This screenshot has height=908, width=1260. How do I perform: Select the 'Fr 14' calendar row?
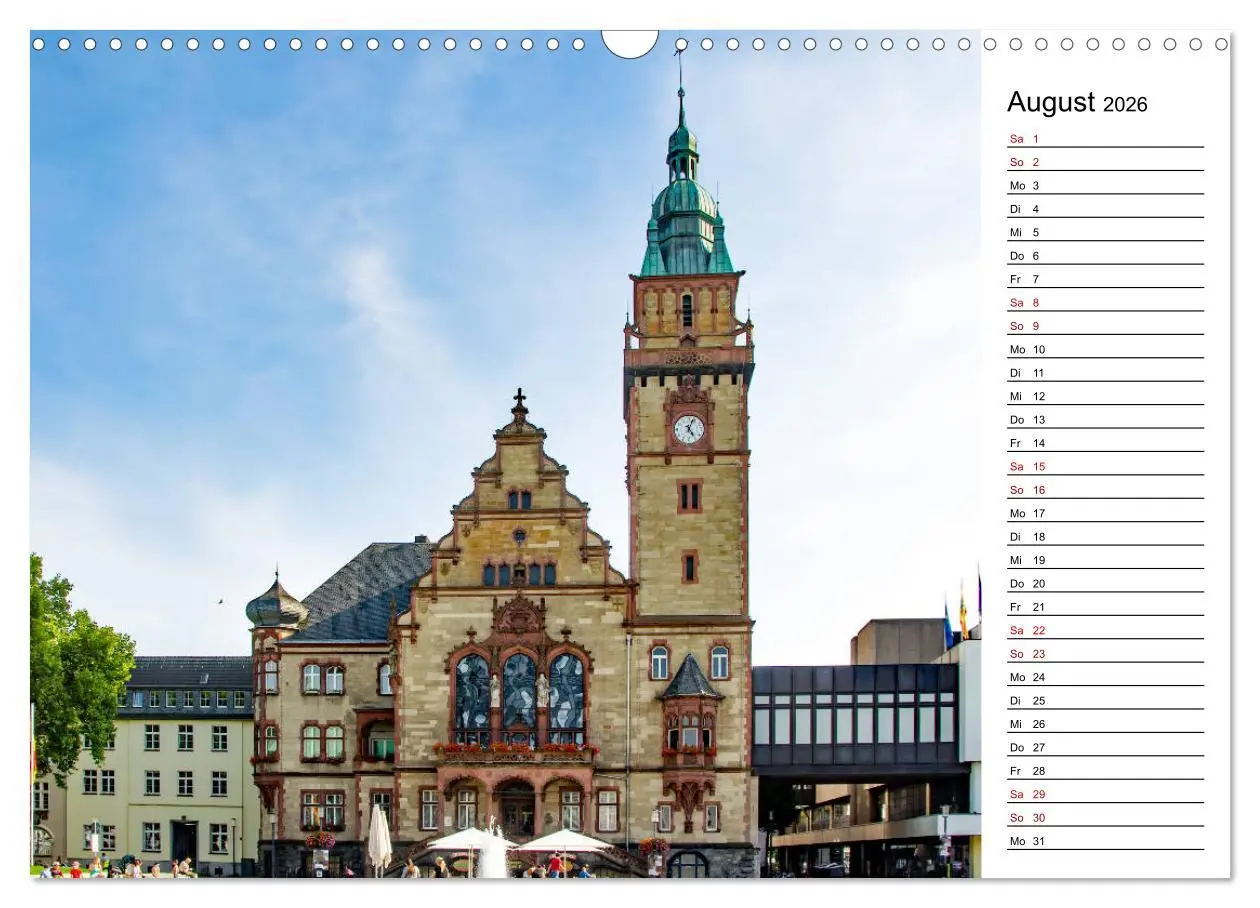[x=1105, y=443]
